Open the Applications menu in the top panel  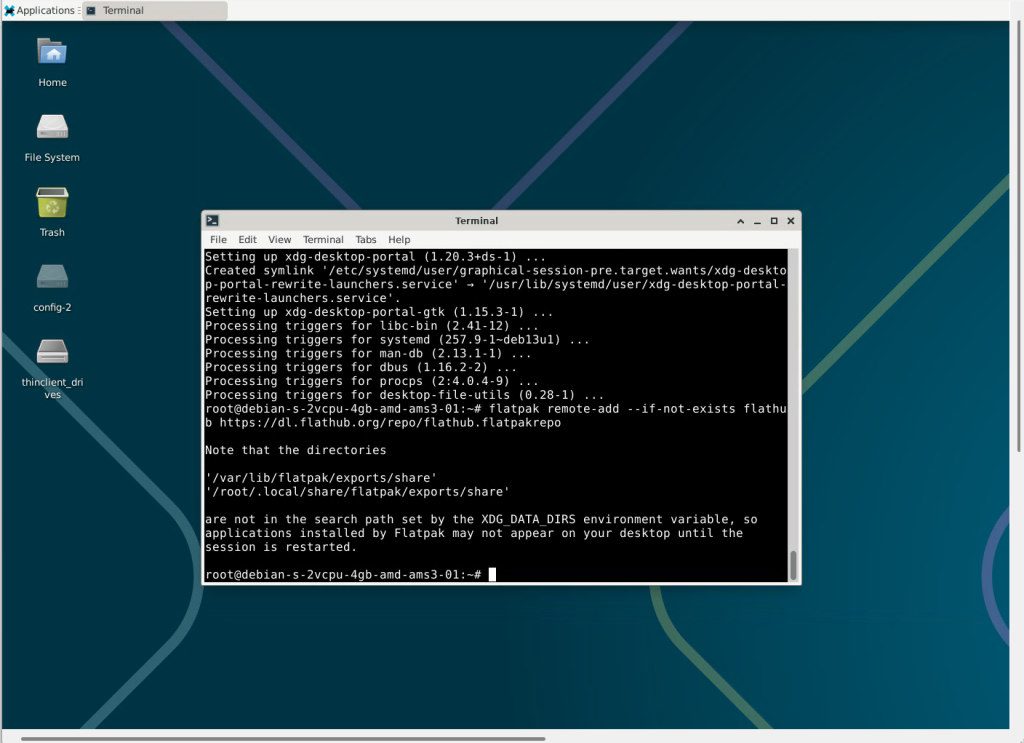pyautogui.click(x=40, y=10)
